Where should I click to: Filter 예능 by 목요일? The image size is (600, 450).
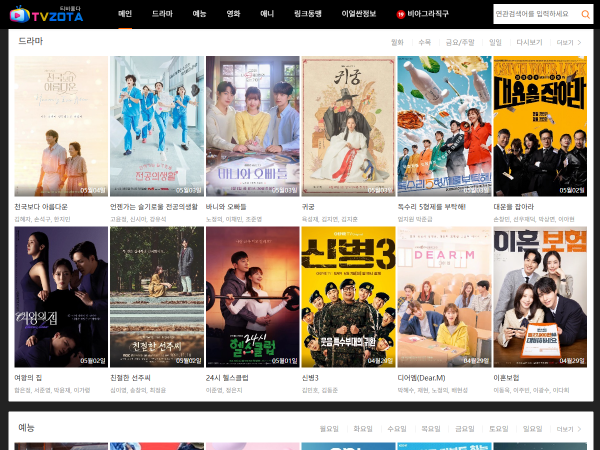431,429
